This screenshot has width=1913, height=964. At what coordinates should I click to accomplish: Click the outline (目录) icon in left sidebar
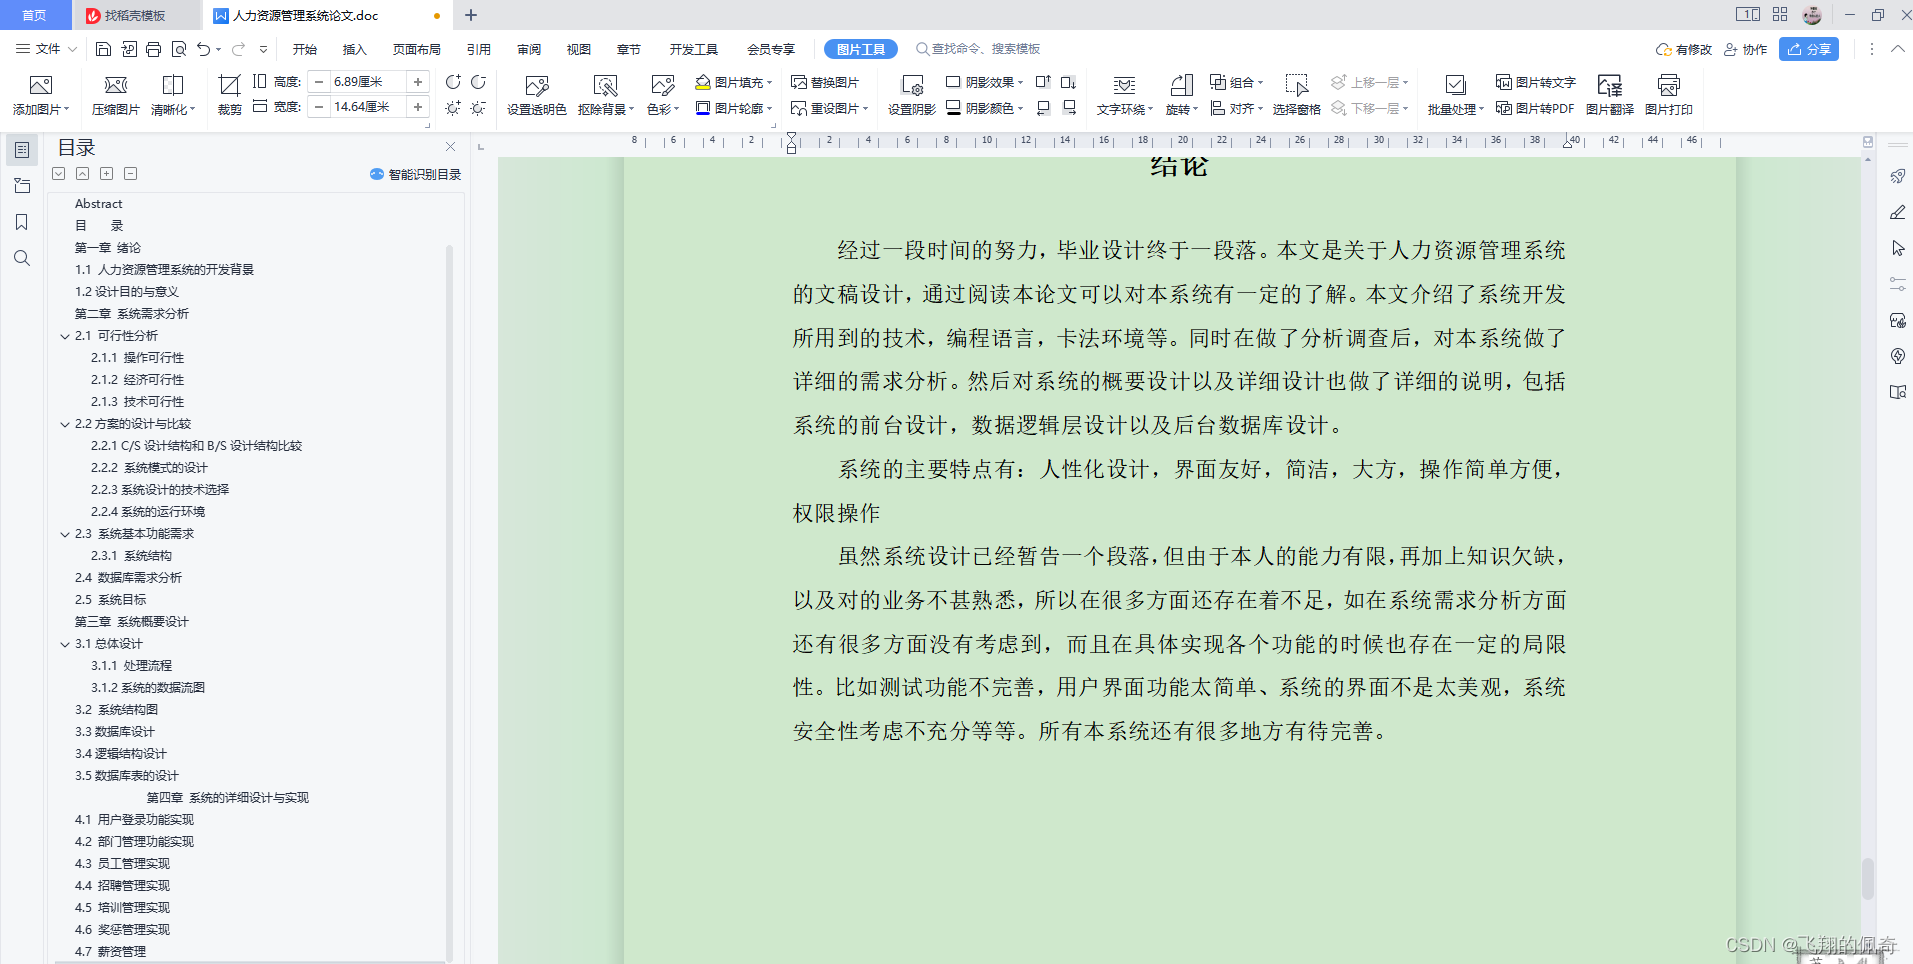(x=22, y=150)
